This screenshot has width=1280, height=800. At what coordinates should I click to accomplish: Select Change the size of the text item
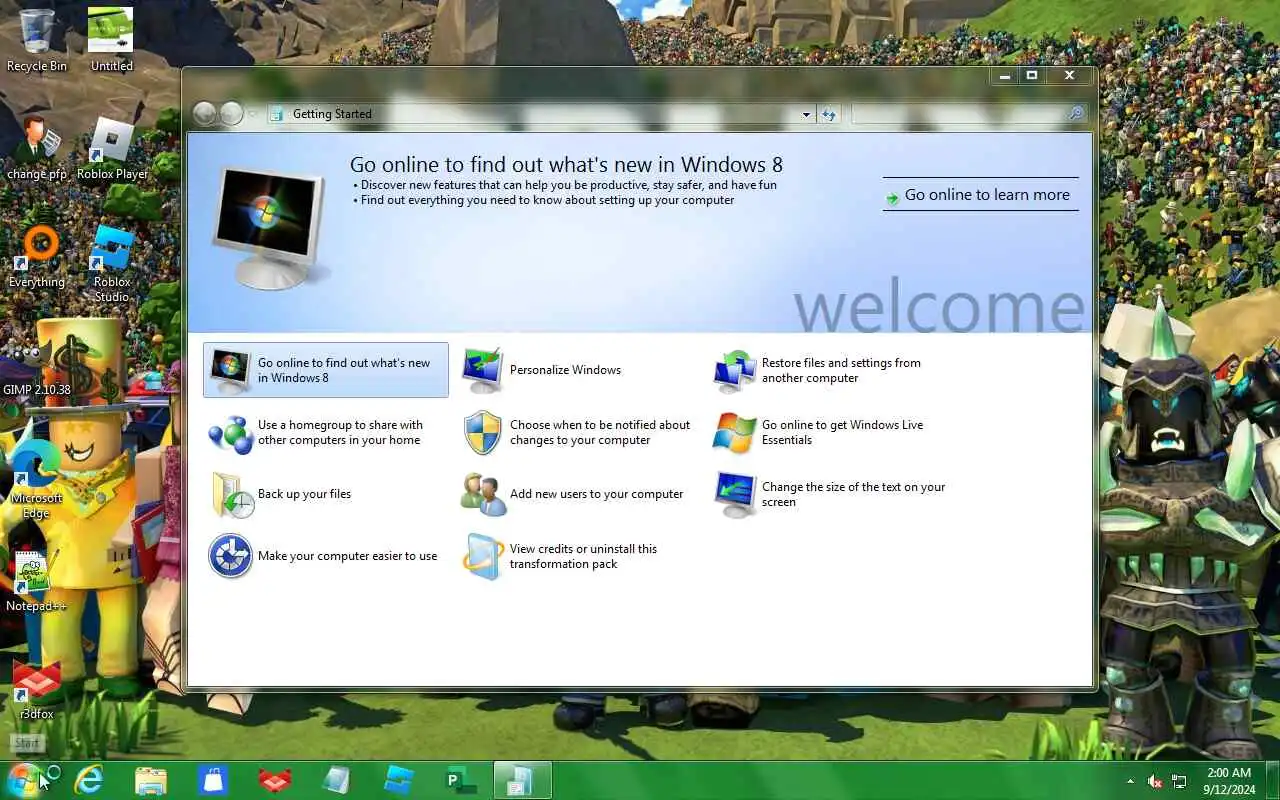[830, 494]
